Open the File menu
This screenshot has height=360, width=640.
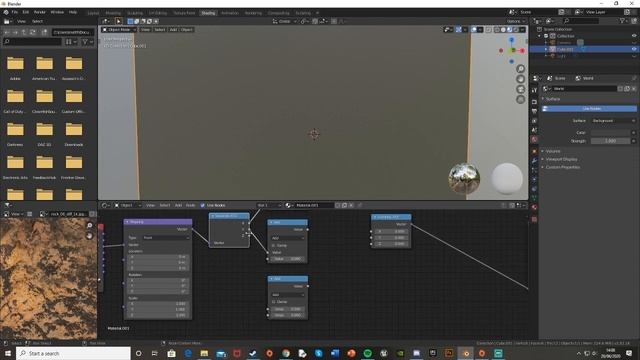coord(15,12)
